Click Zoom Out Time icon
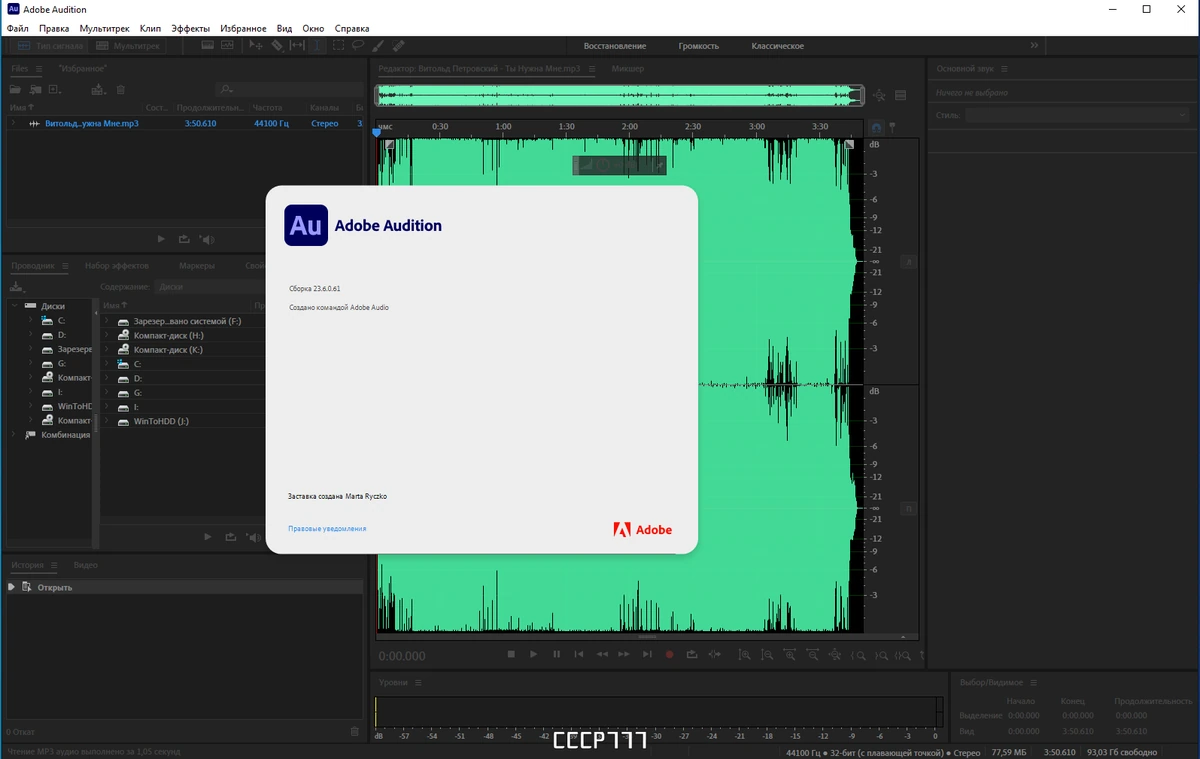The width and height of the screenshot is (1200, 759). click(813, 654)
